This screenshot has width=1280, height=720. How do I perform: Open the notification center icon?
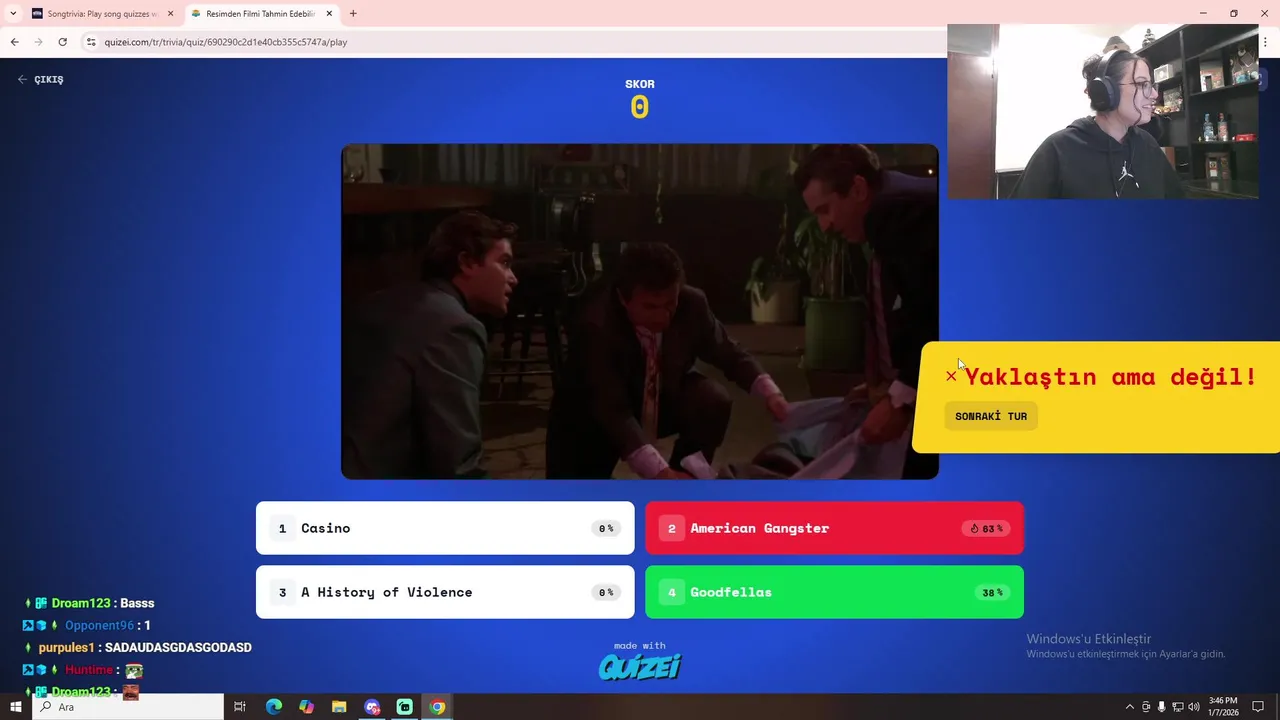[x=1258, y=707]
